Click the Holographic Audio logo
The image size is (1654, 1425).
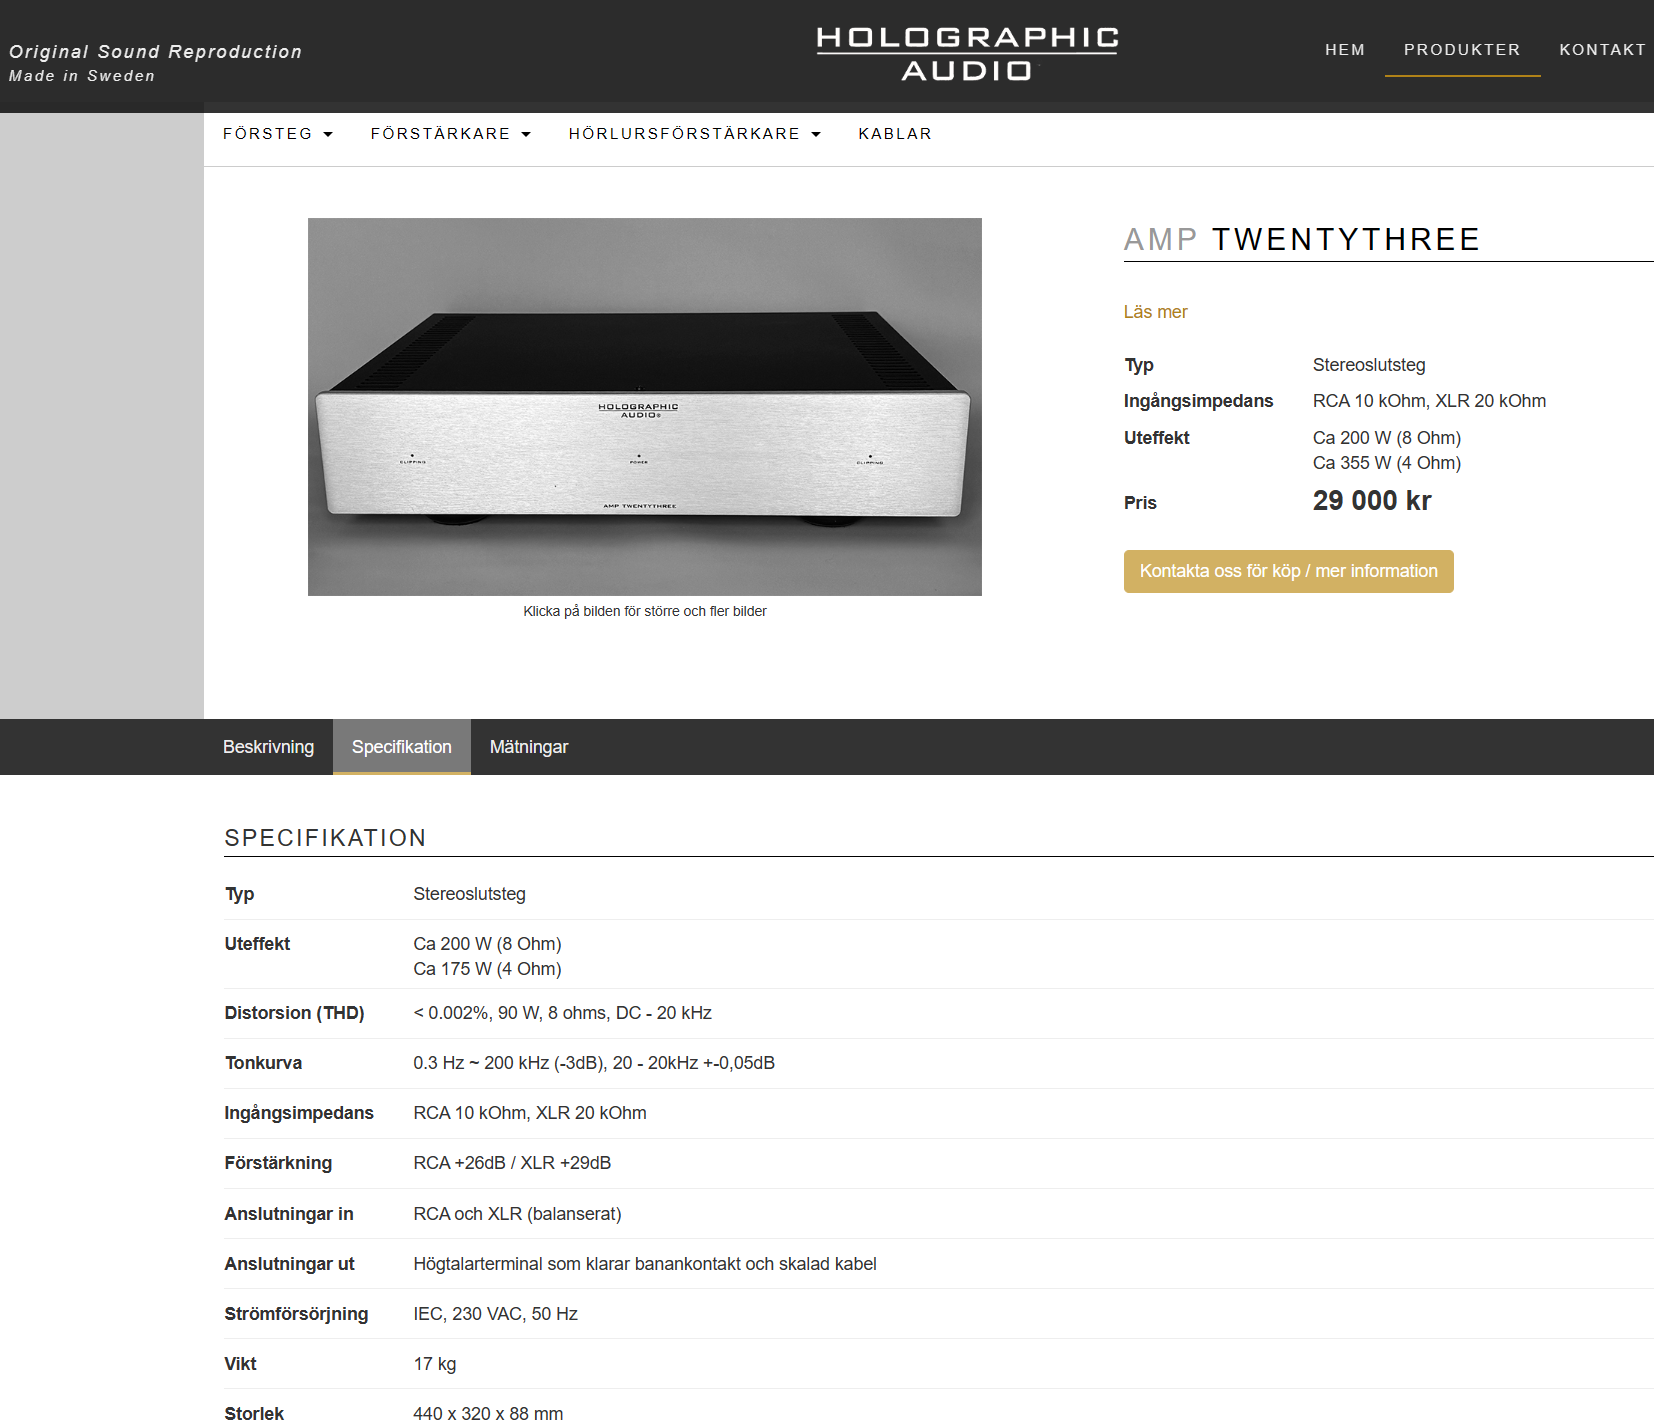(967, 54)
